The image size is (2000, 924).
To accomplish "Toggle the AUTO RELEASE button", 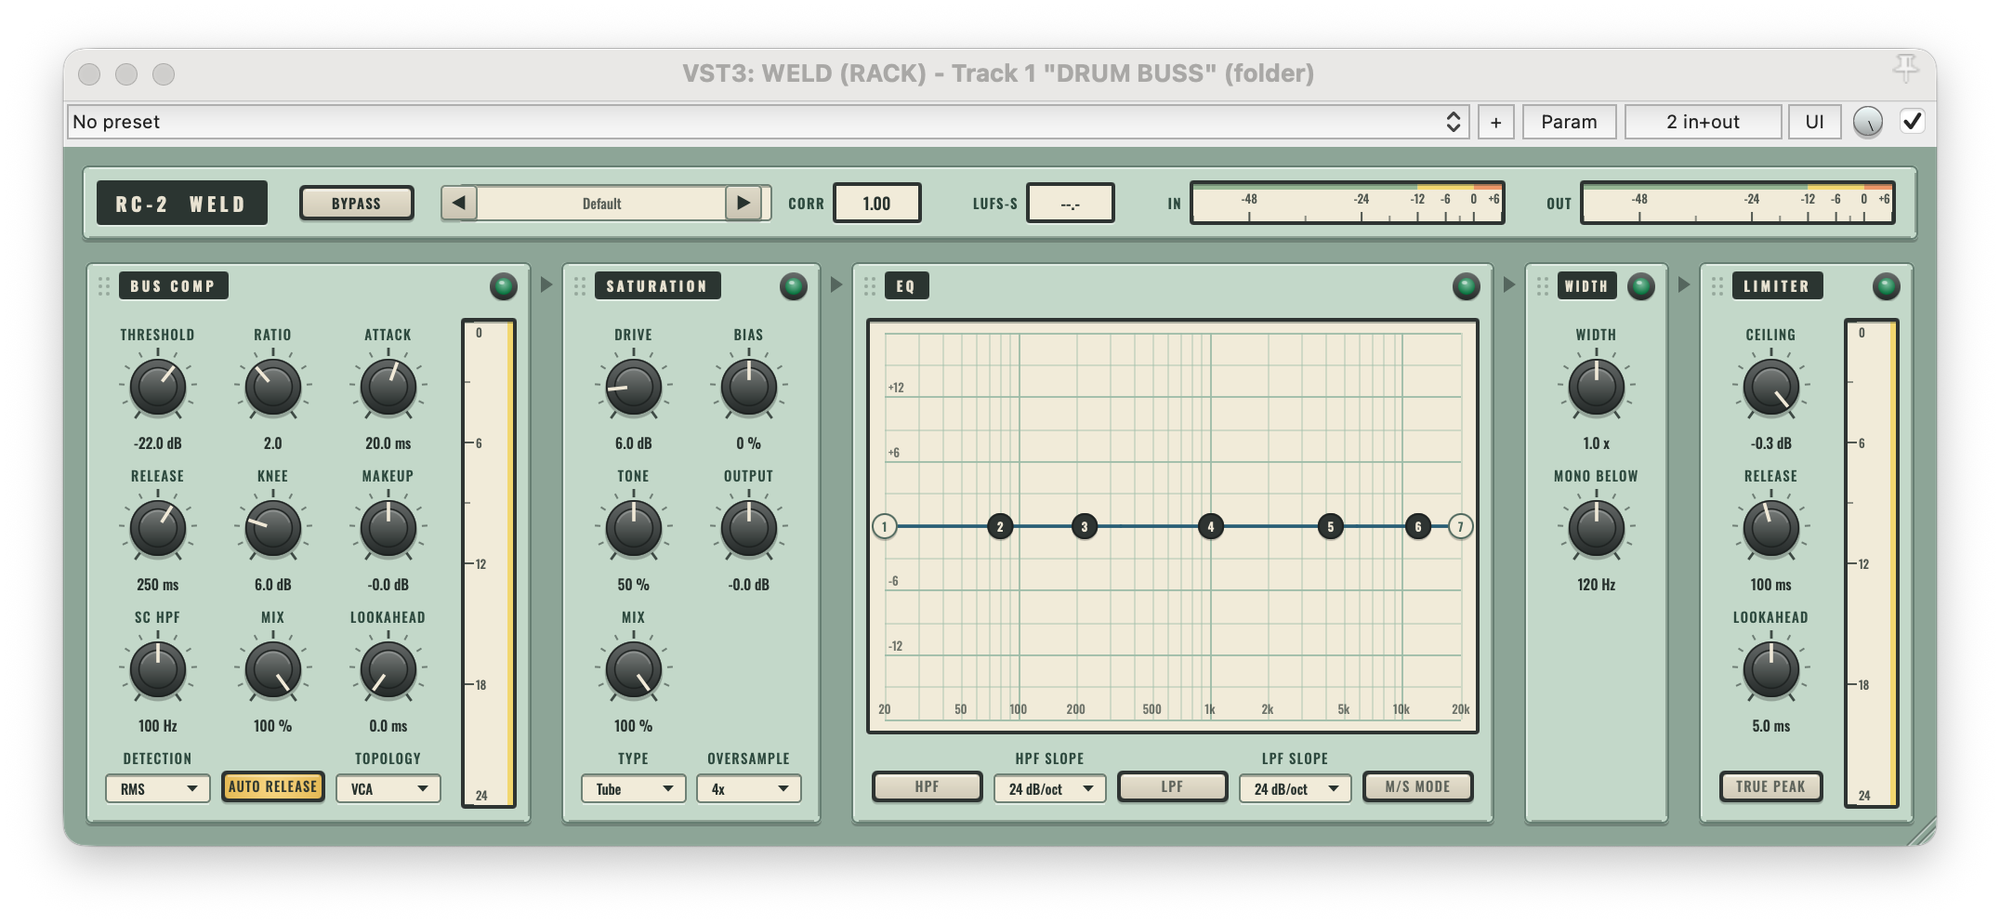I will point(272,787).
